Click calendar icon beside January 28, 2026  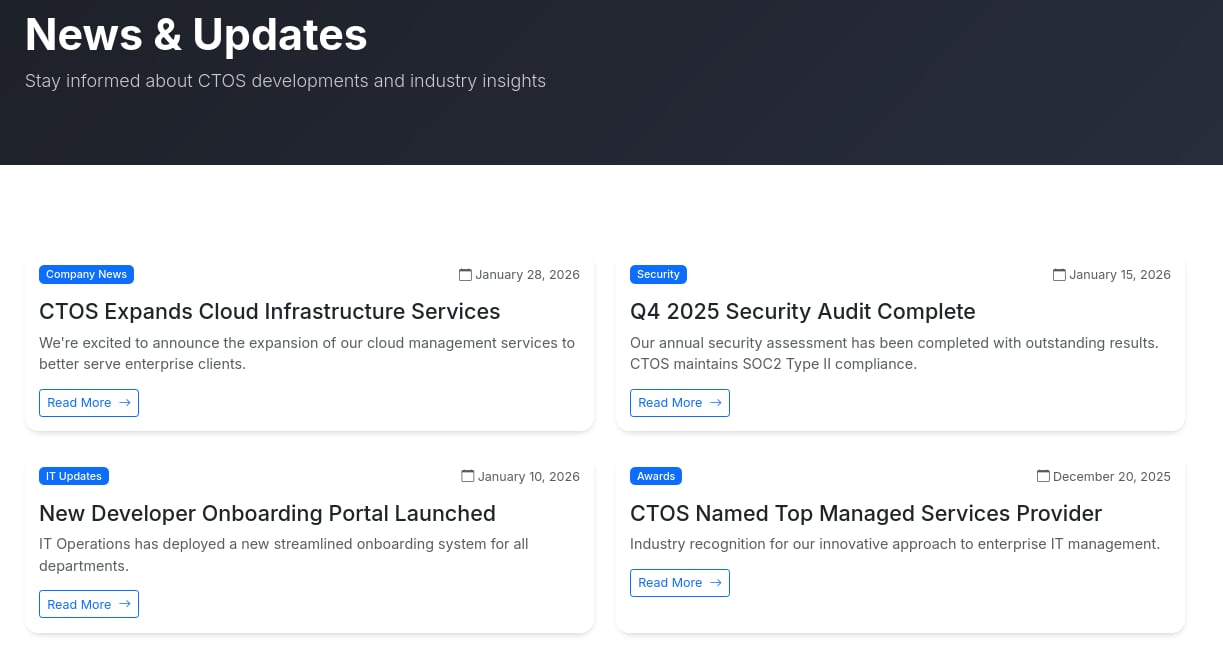click(x=465, y=275)
